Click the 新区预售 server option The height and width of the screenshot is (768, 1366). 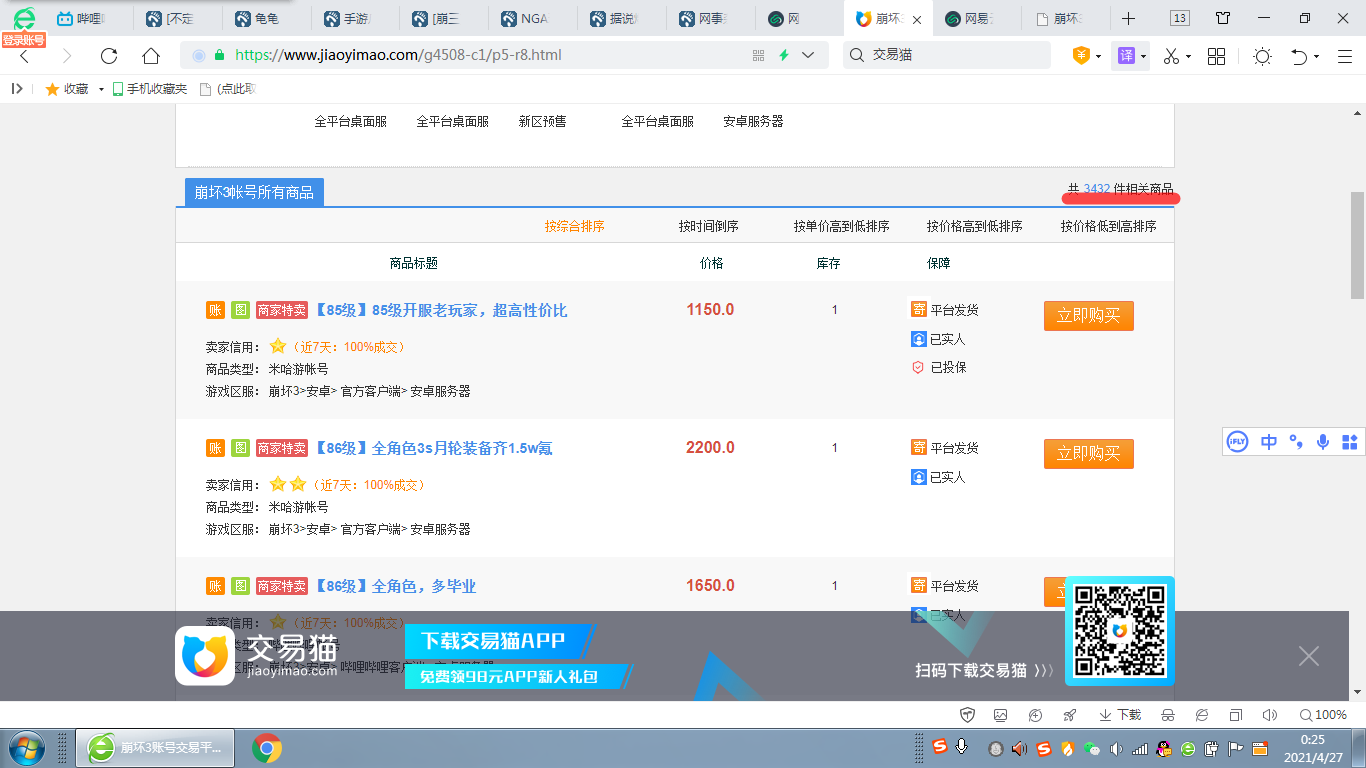[542, 121]
